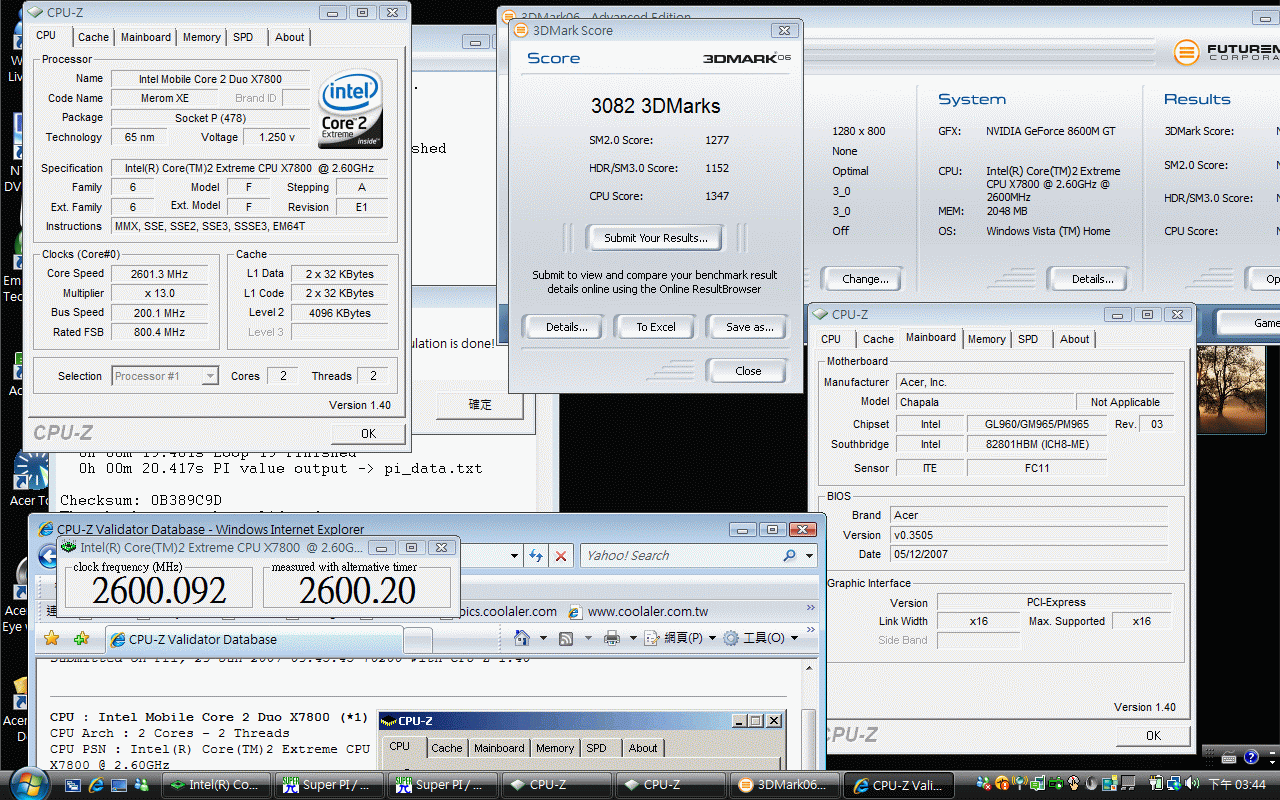The image size is (1280, 800).
Task: Open the Processor #1 selection dropdown
Action: 210,376
